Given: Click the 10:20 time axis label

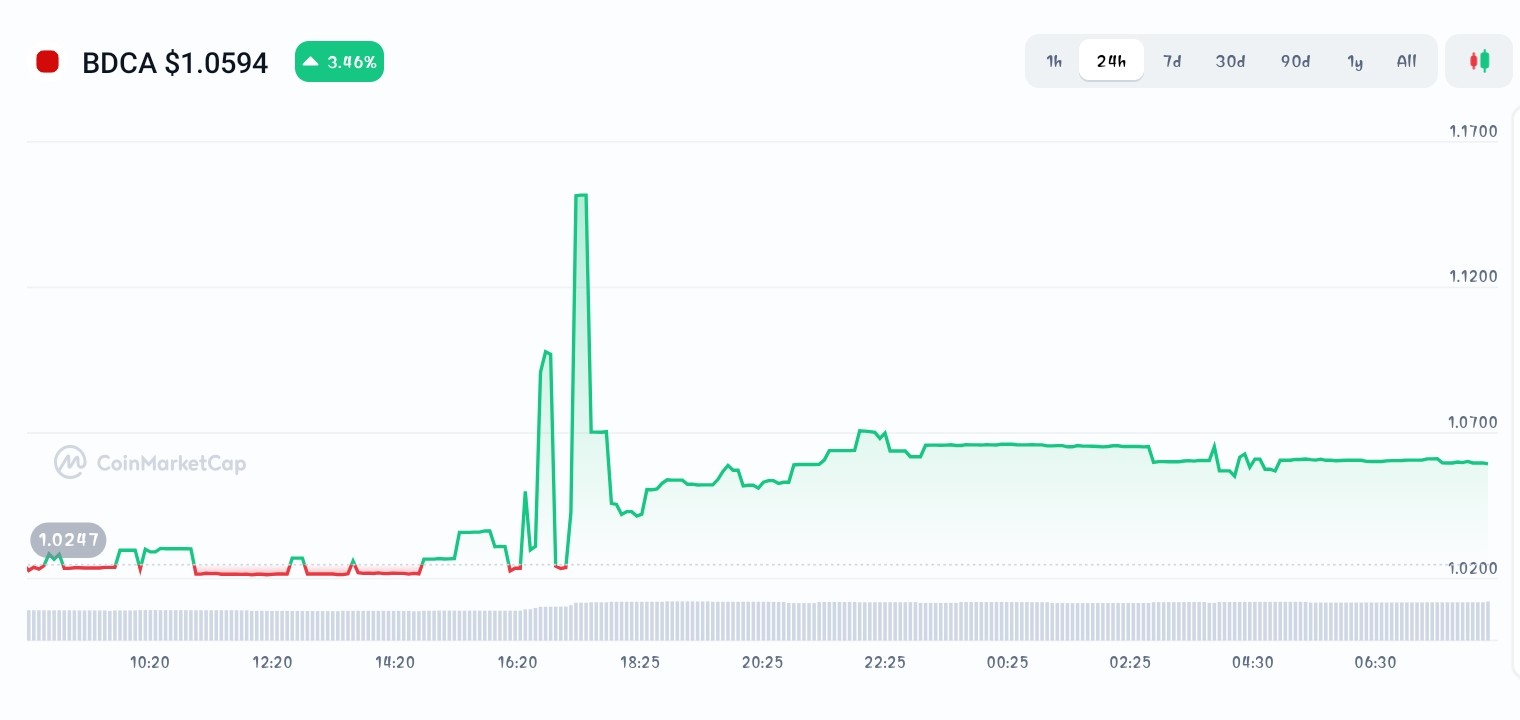Looking at the screenshot, I should click(x=149, y=662).
